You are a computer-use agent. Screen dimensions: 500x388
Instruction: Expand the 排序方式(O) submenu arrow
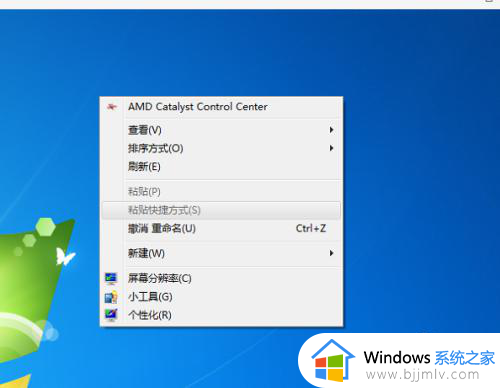point(331,148)
